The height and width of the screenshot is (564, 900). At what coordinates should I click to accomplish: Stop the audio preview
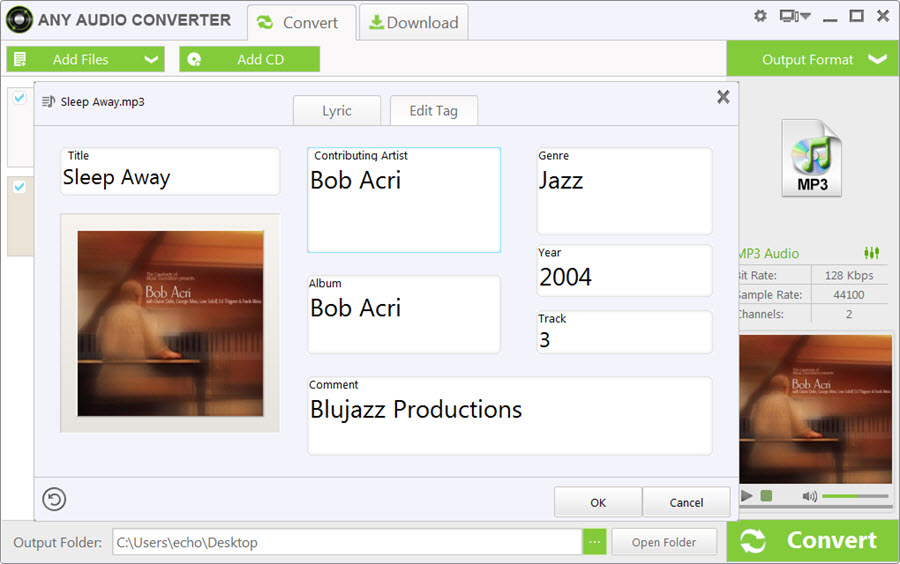click(766, 496)
